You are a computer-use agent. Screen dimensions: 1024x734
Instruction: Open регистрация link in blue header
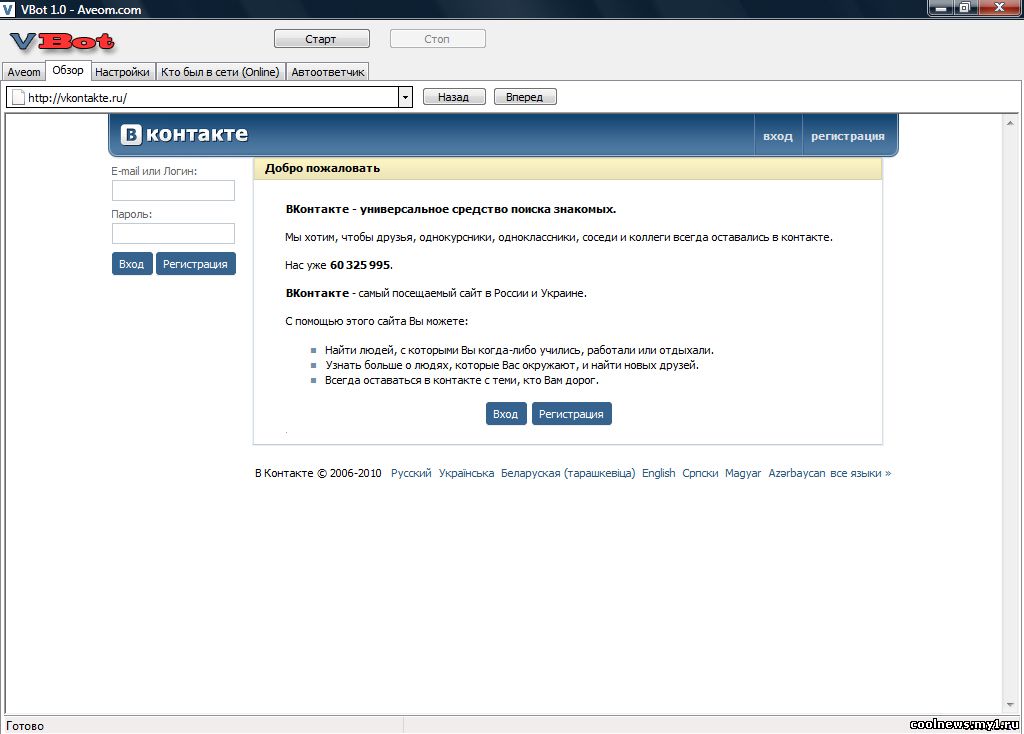[x=848, y=136]
